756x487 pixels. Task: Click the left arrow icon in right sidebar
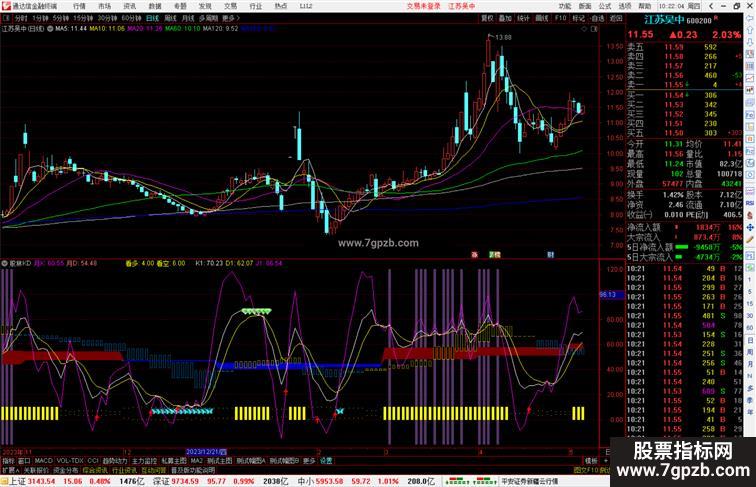(x=750, y=17)
